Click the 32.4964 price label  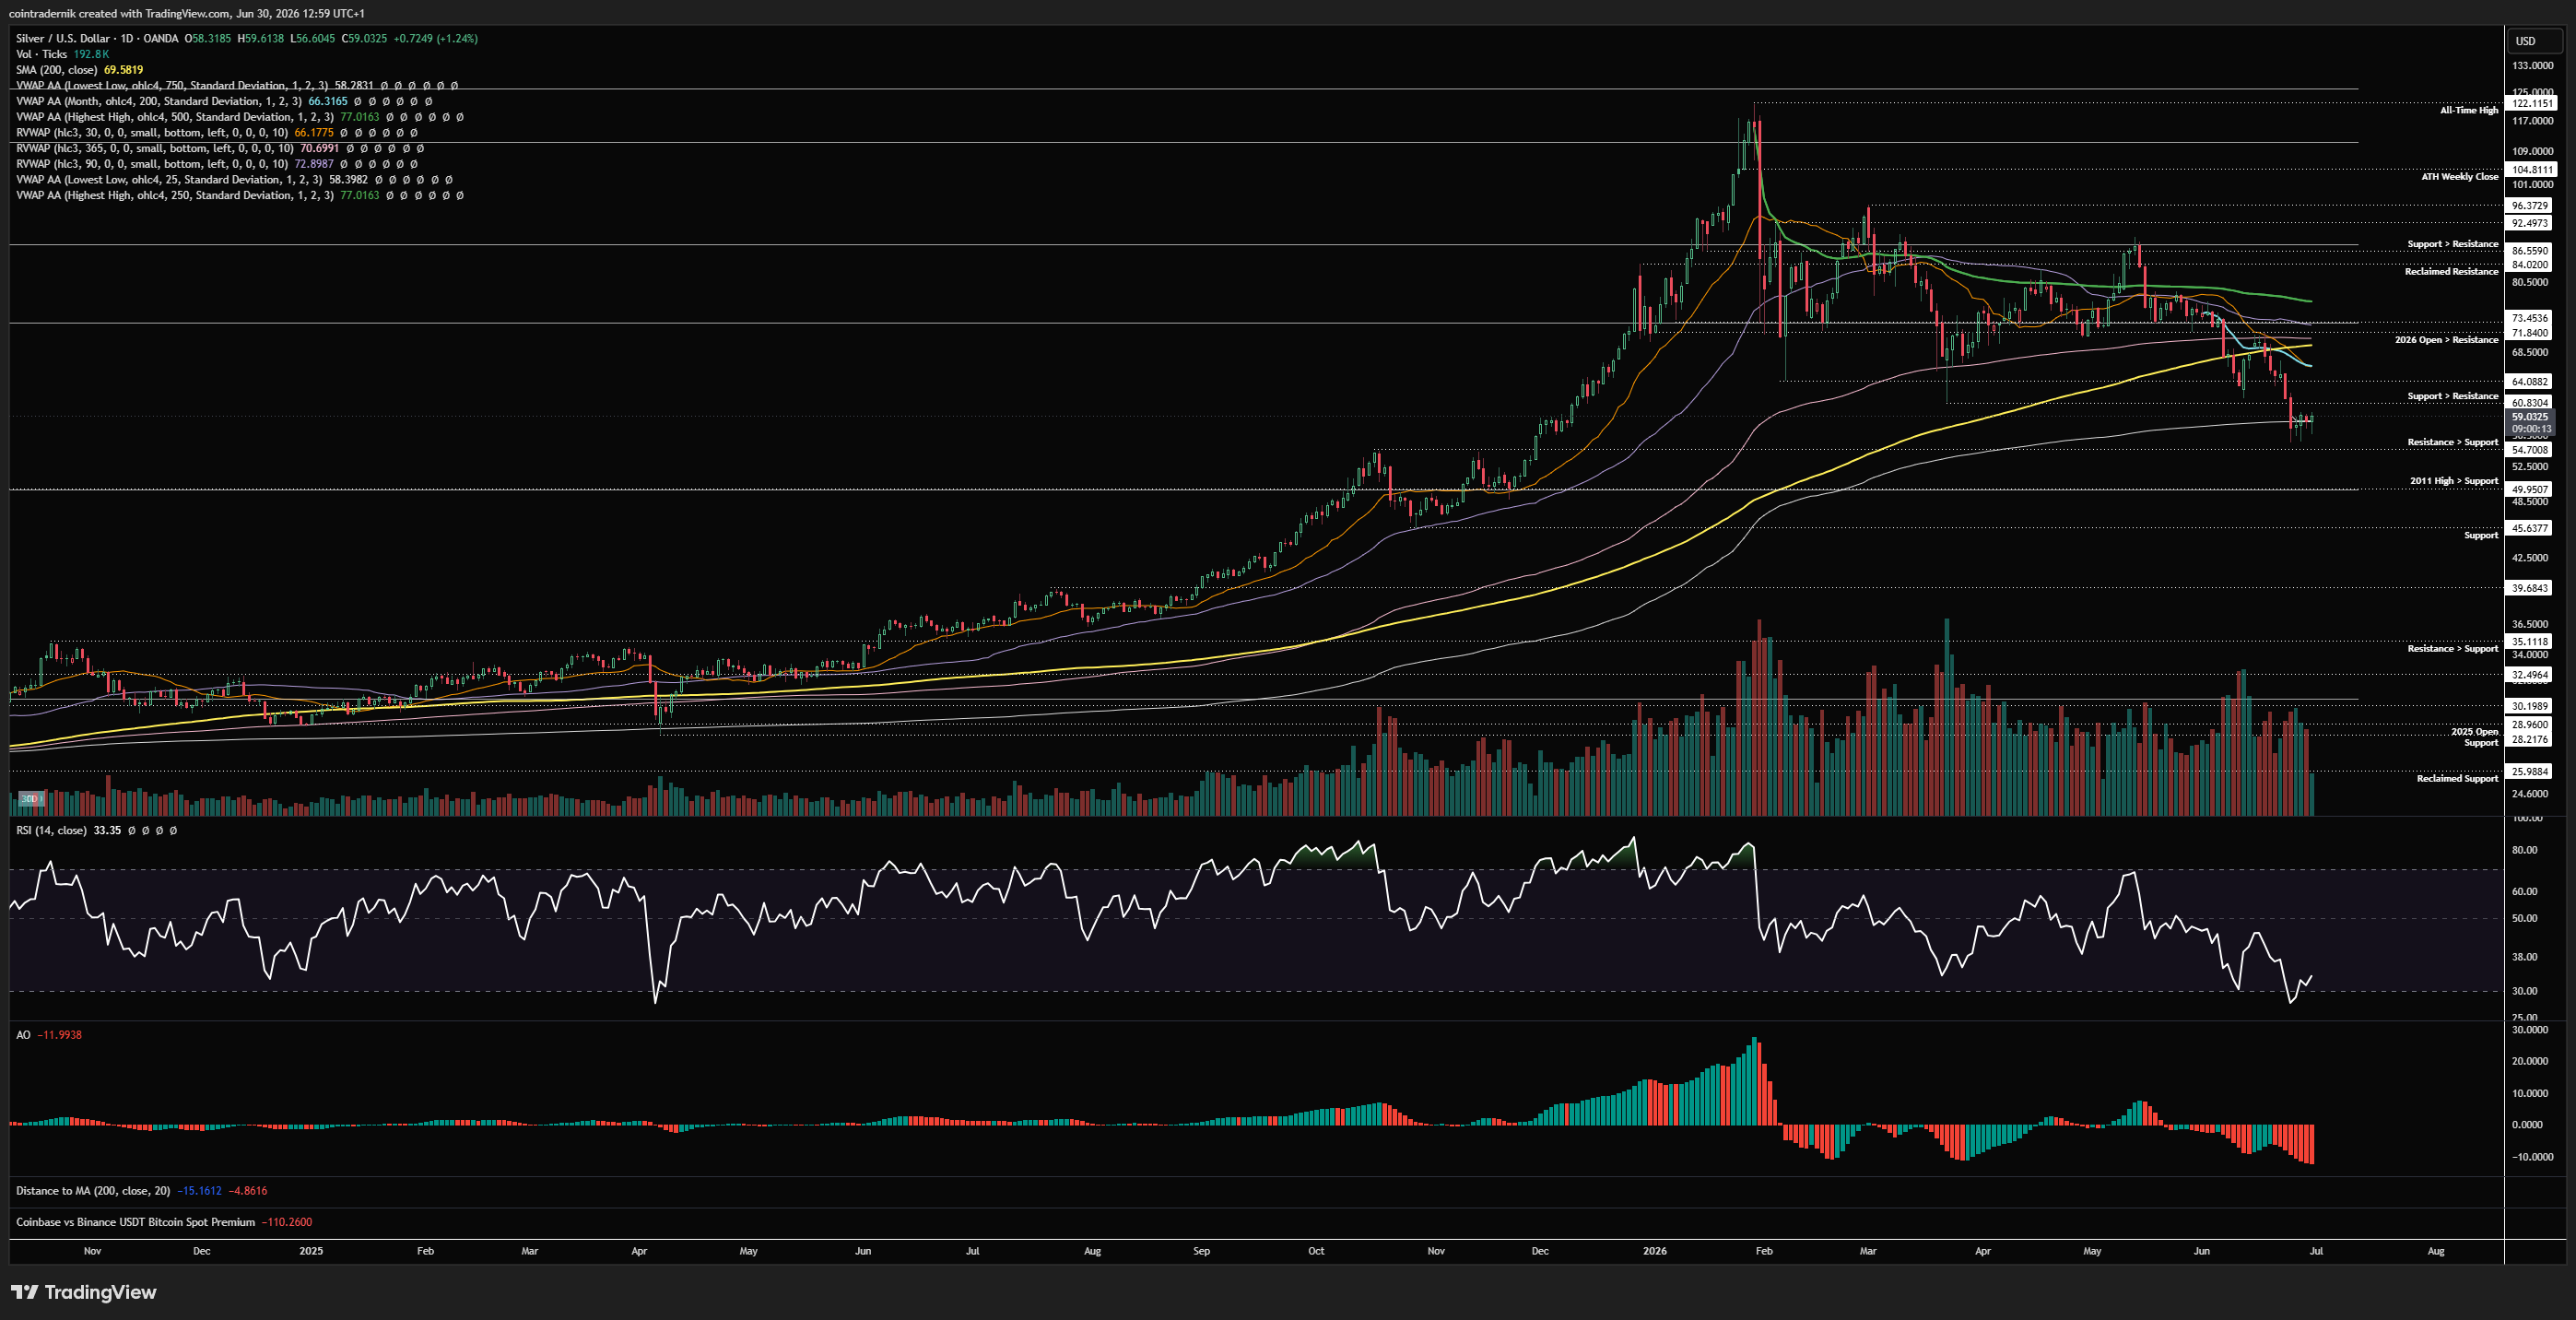pos(2530,675)
